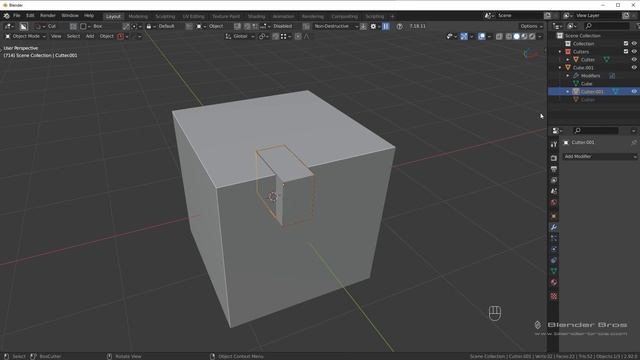Toggle visibility of selected Cutter.001

634,91
